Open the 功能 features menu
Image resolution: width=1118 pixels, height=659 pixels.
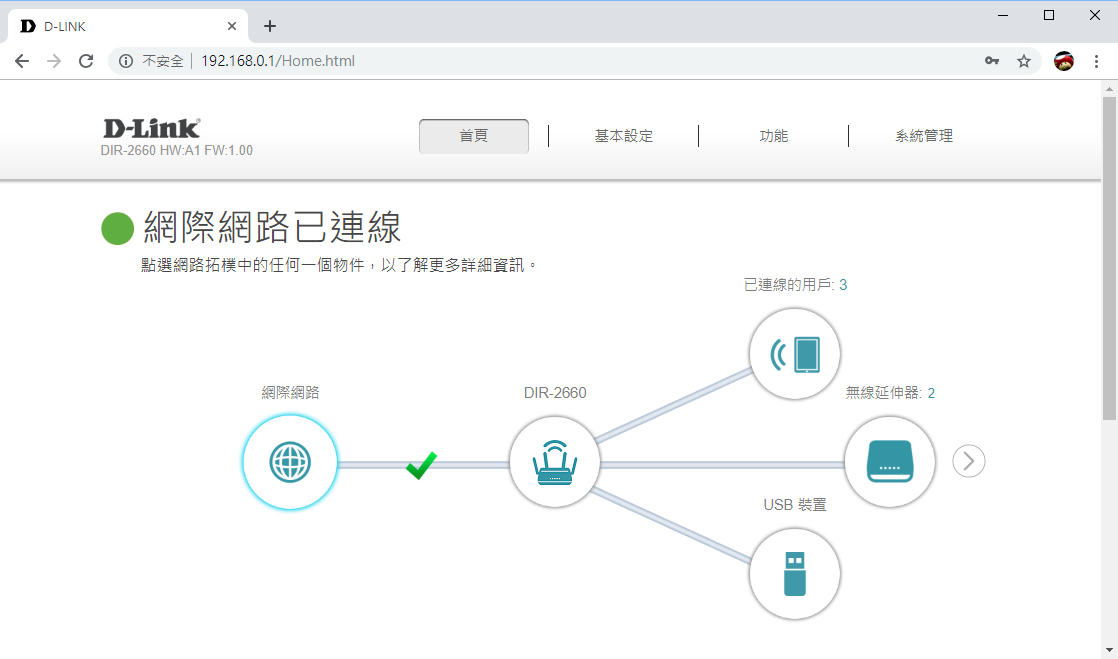coord(774,136)
